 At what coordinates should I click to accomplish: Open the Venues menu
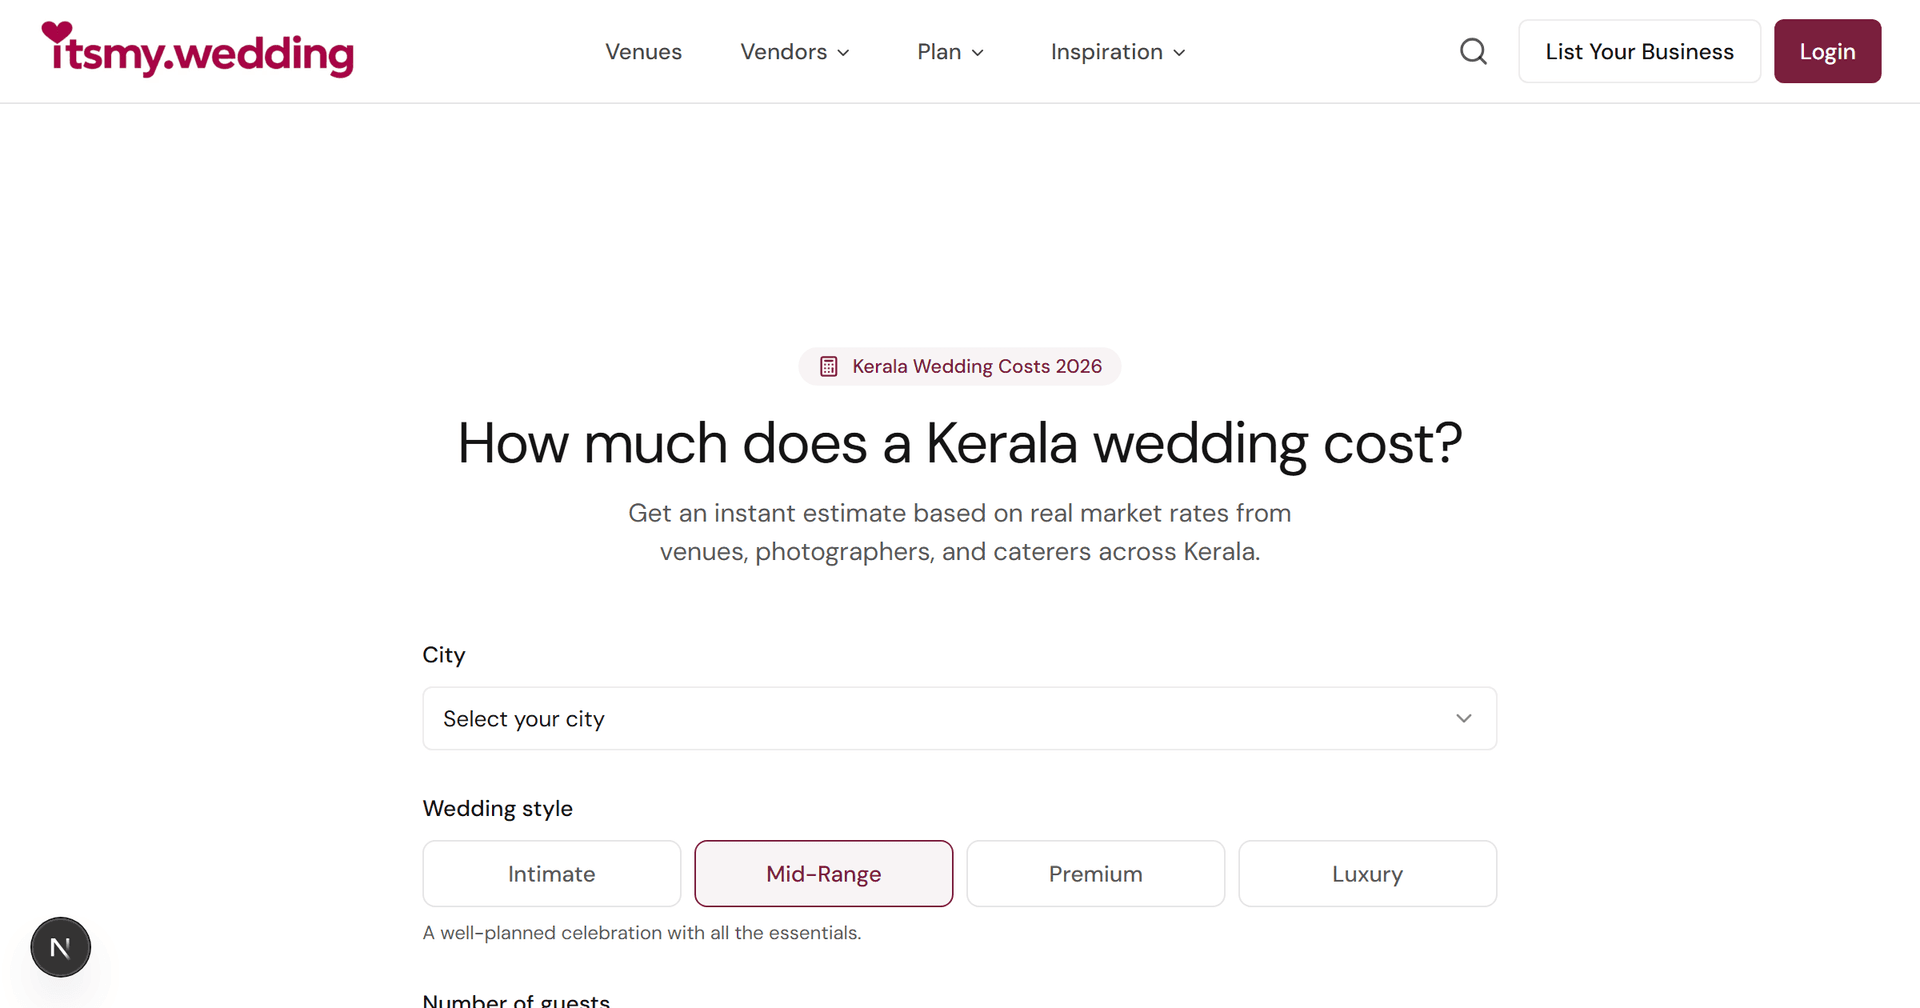coord(643,51)
